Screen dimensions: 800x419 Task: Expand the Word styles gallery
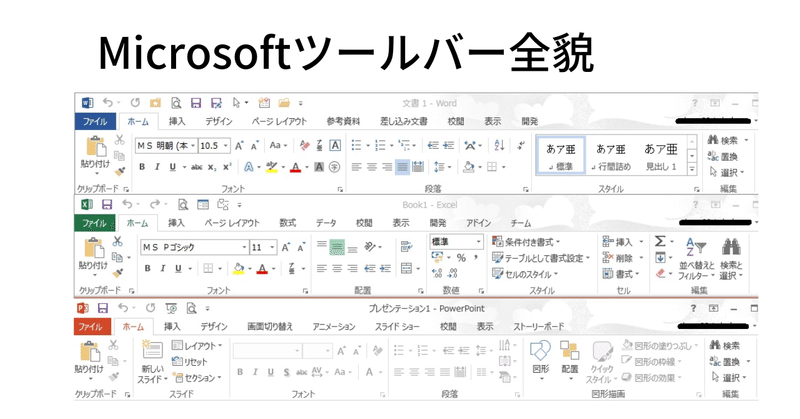[x=692, y=169]
